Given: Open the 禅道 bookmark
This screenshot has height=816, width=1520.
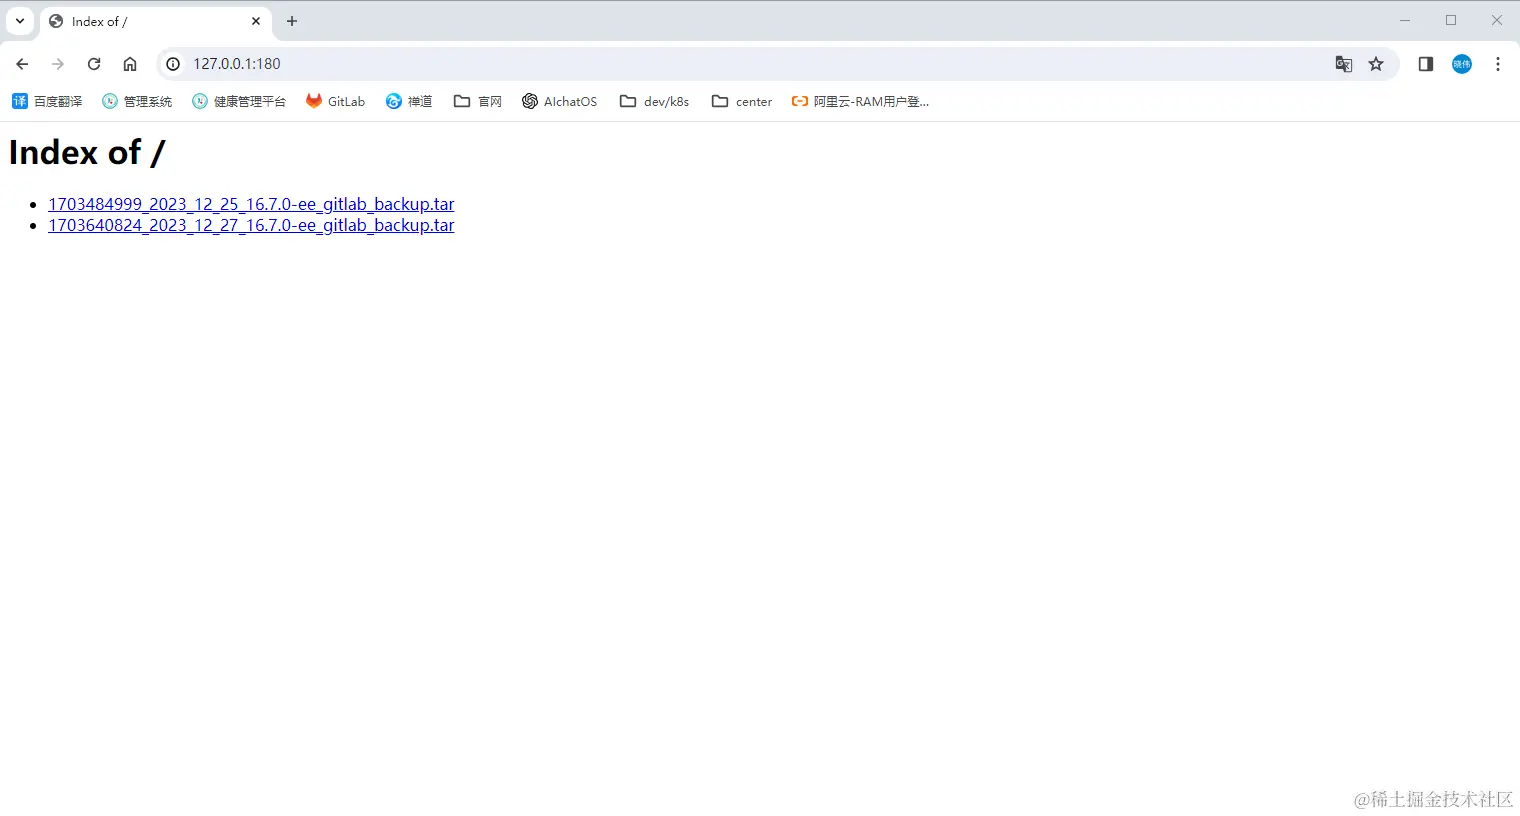Looking at the screenshot, I should tap(408, 101).
